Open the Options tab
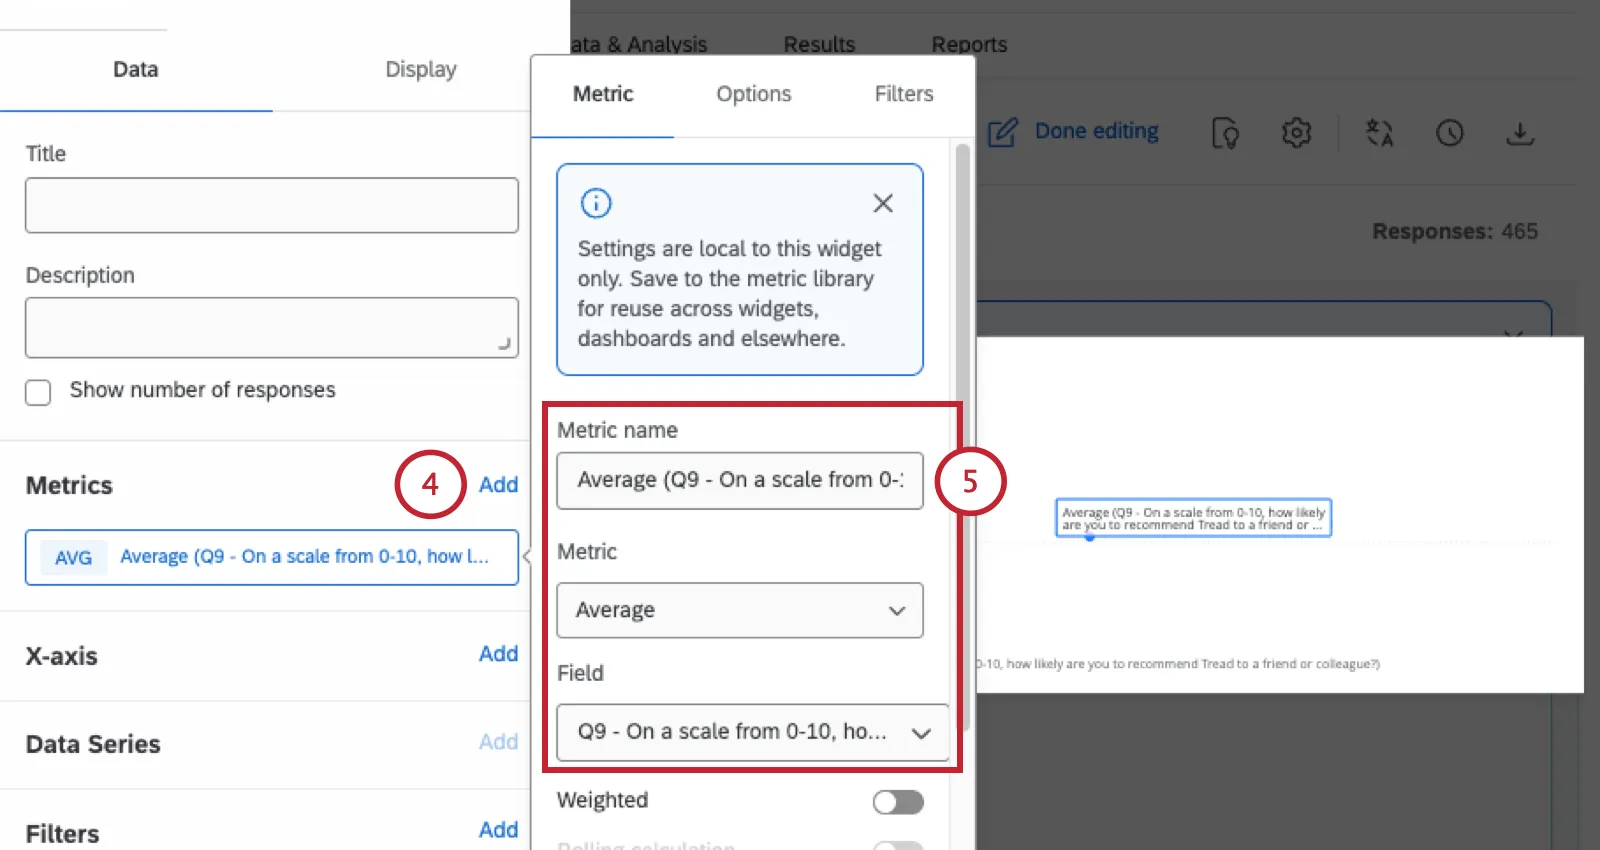 [754, 94]
